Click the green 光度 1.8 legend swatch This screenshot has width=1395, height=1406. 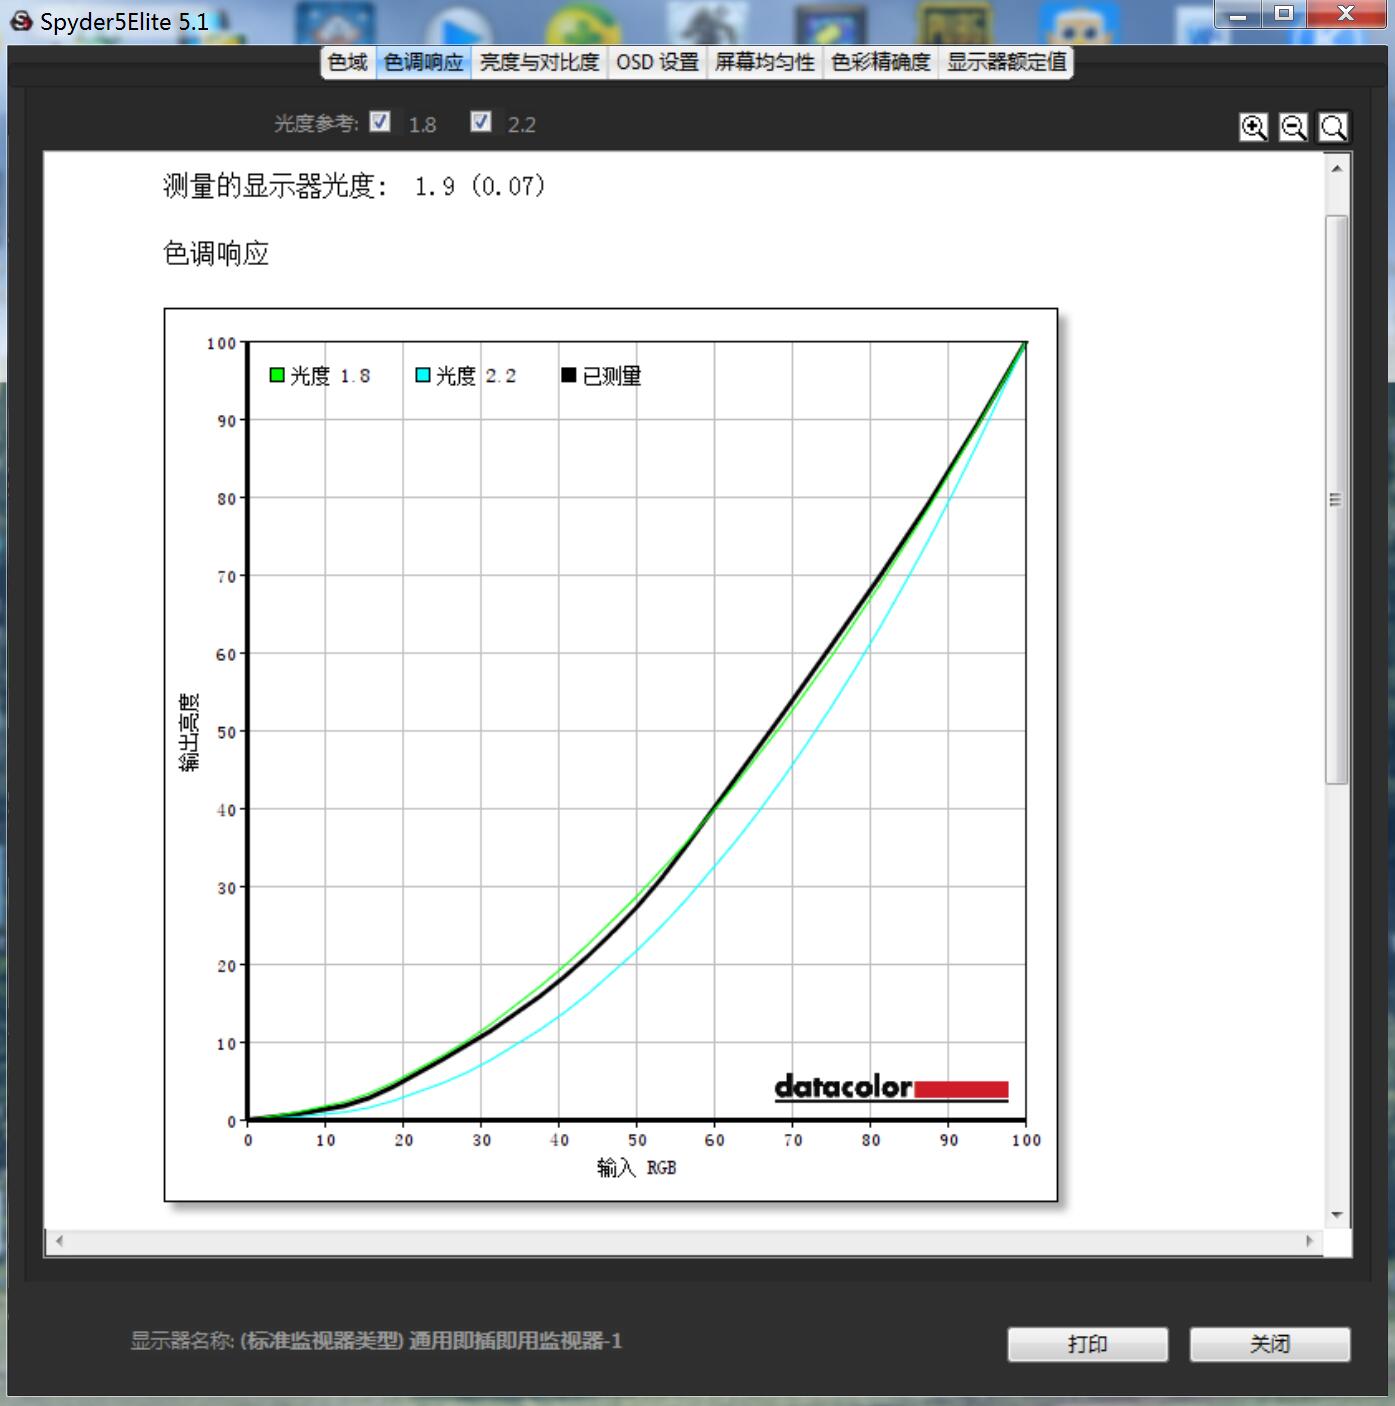pyautogui.click(x=277, y=375)
